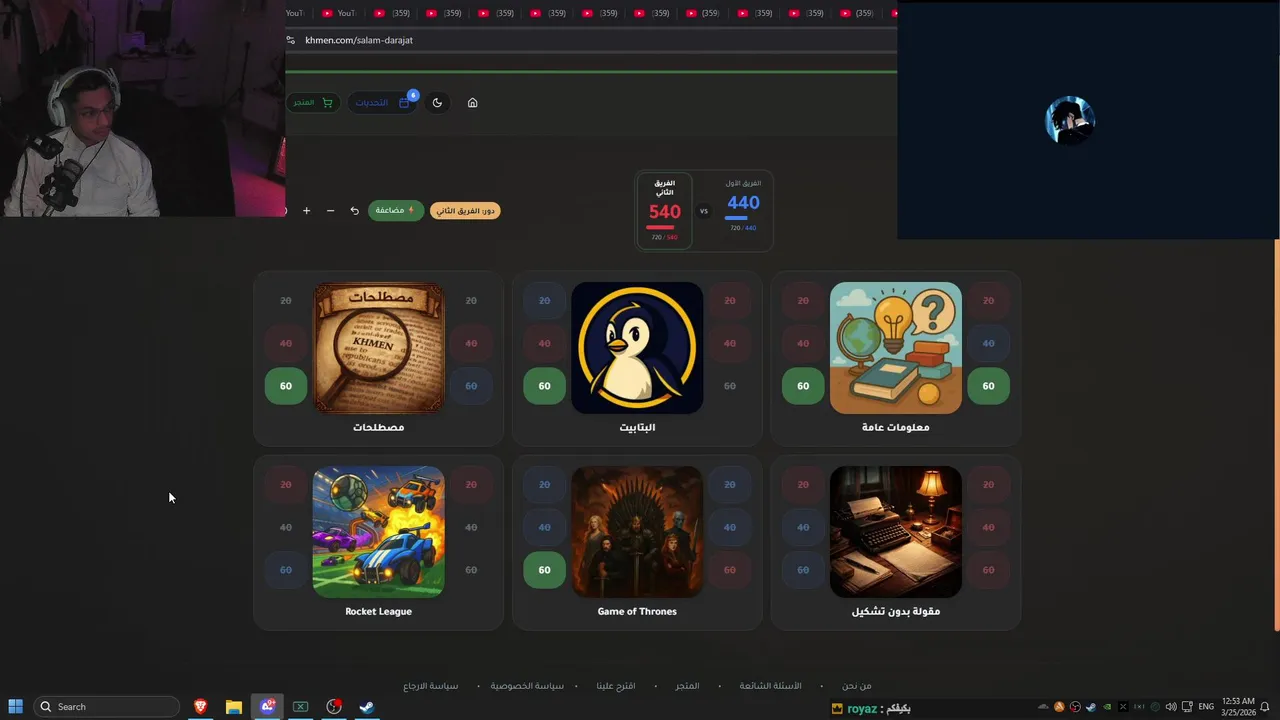1280x720 pixels.
Task: Click the blue progress bar under 440
Action: [736, 218]
